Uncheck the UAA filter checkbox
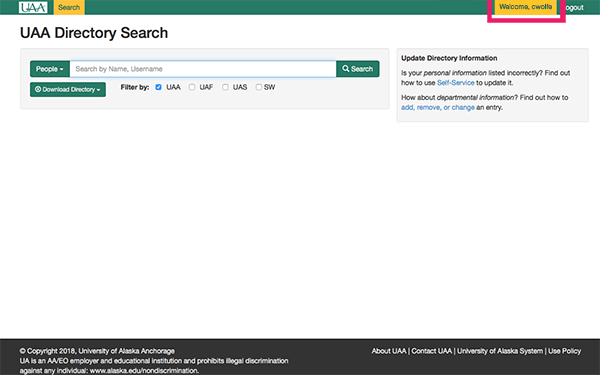 tap(158, 87)
